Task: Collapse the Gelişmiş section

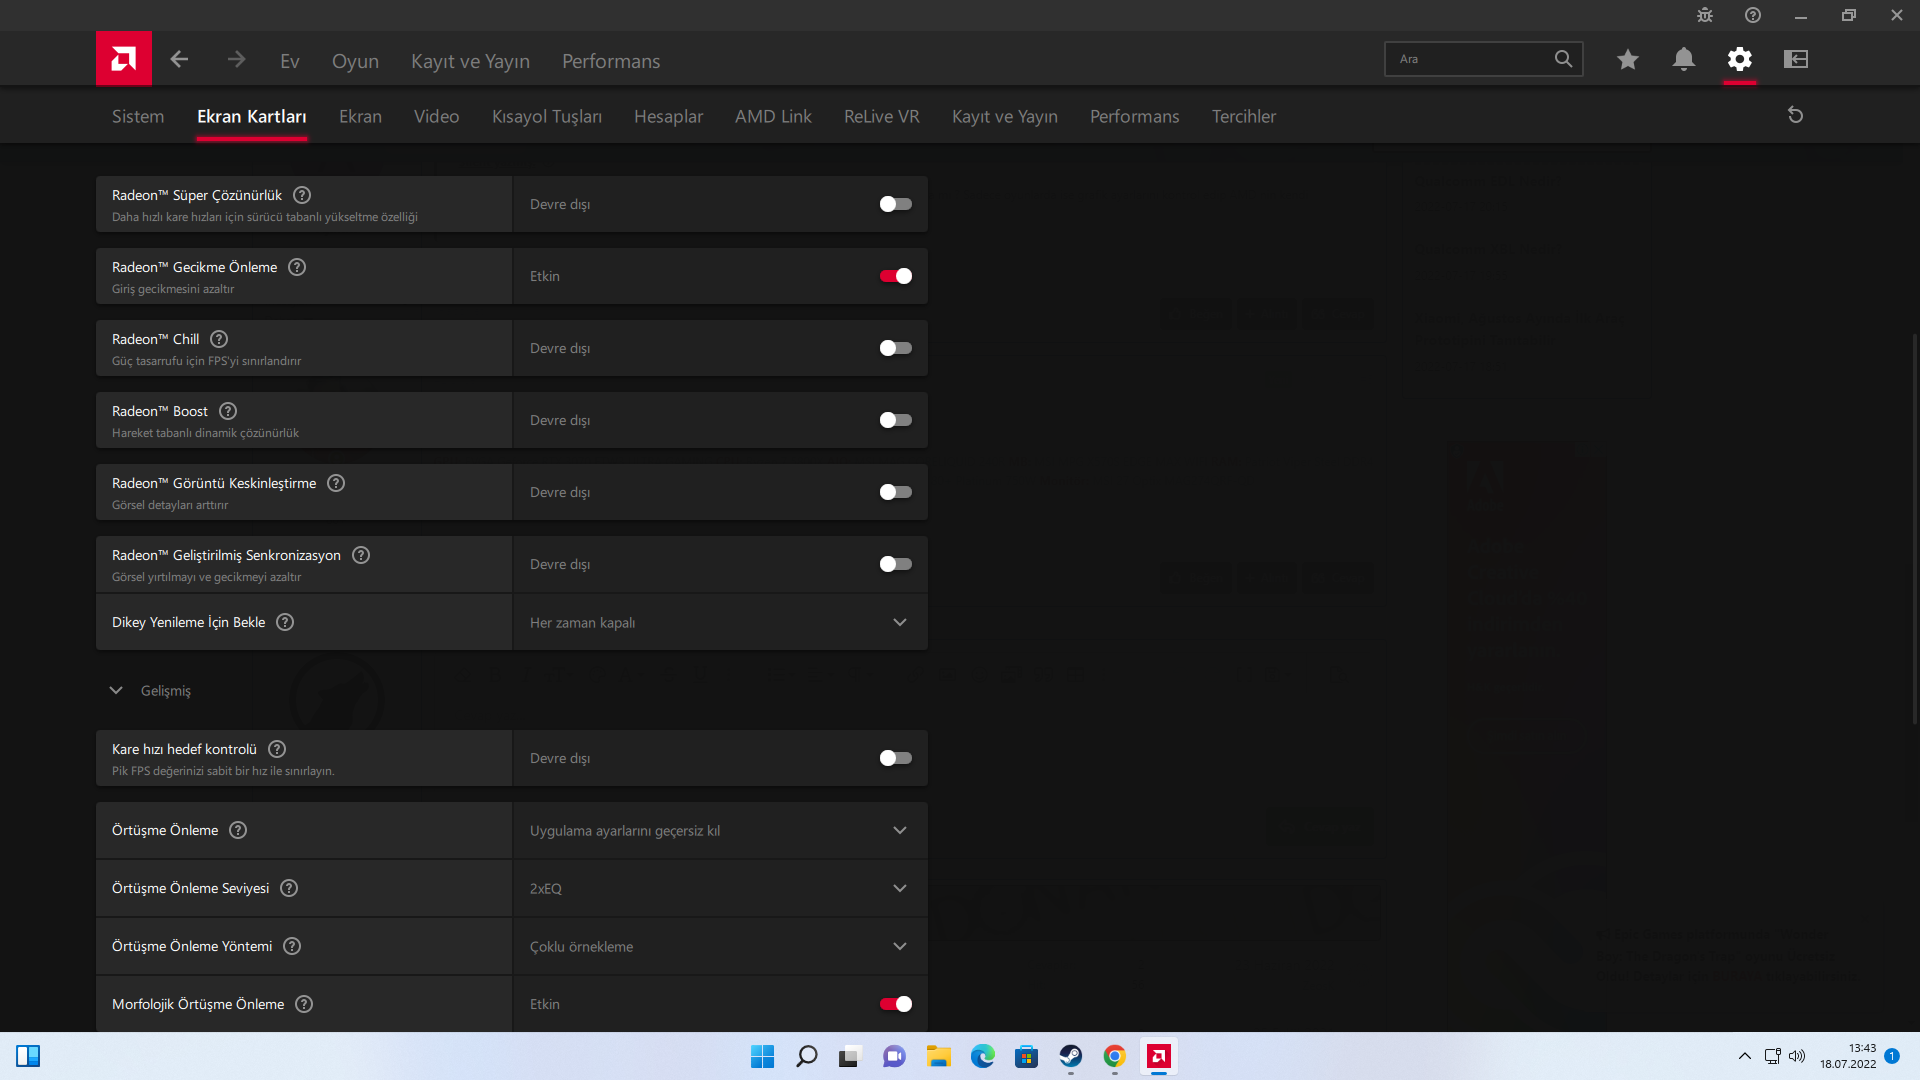Action: [116, 691]
